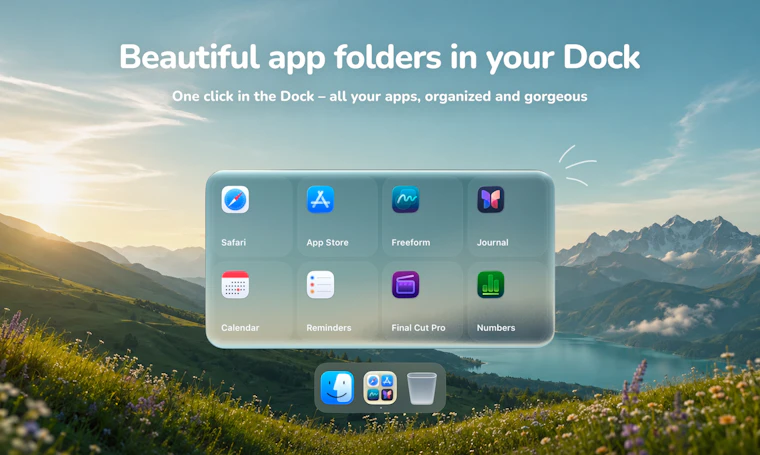Open the Numbers app icon

coord(491,284)
